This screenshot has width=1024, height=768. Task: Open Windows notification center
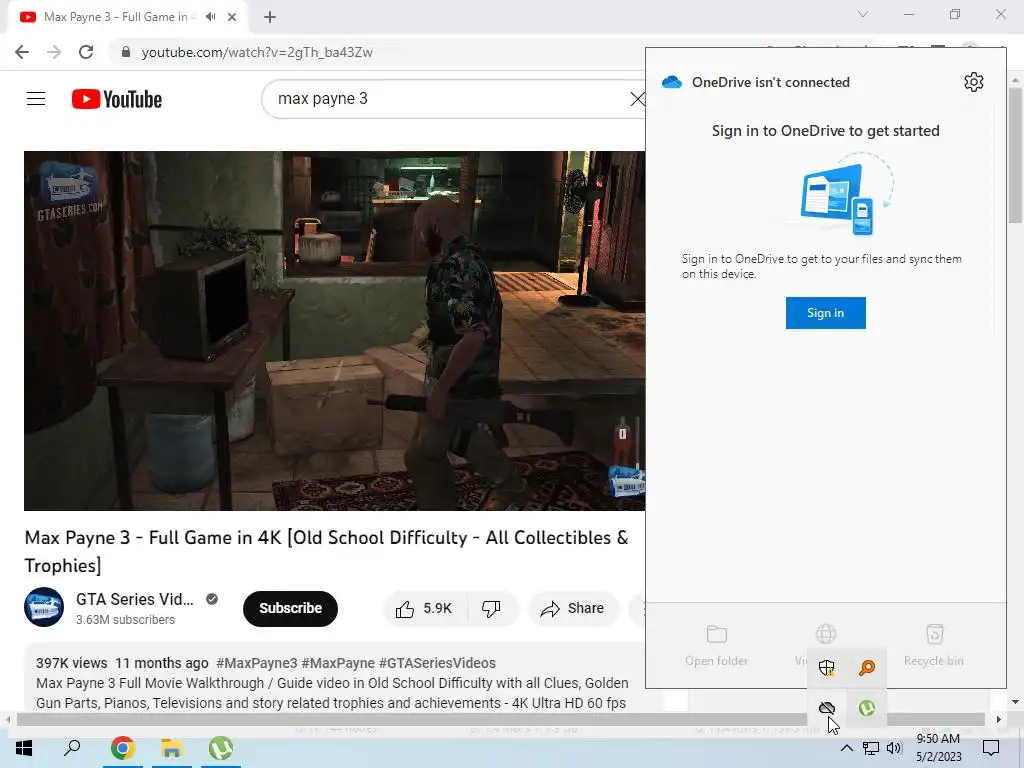click(x=991, y=748)
